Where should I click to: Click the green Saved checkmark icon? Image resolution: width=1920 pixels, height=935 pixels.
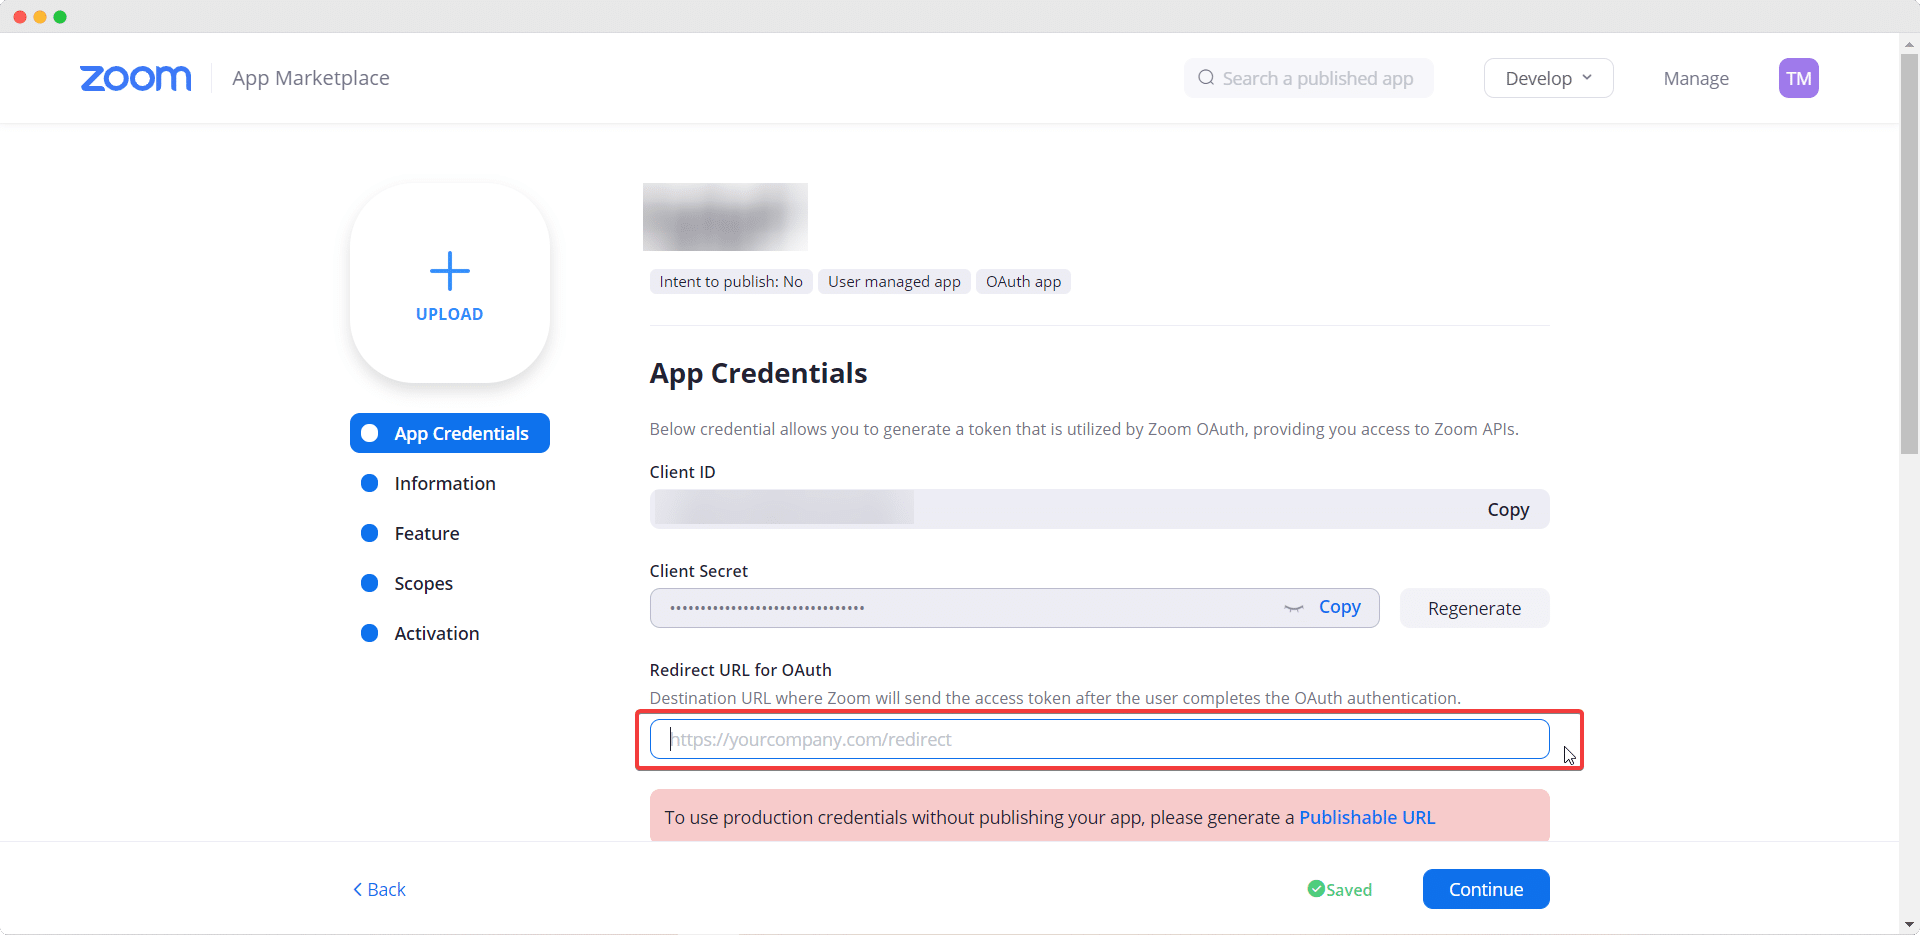tap(1316, 889)
